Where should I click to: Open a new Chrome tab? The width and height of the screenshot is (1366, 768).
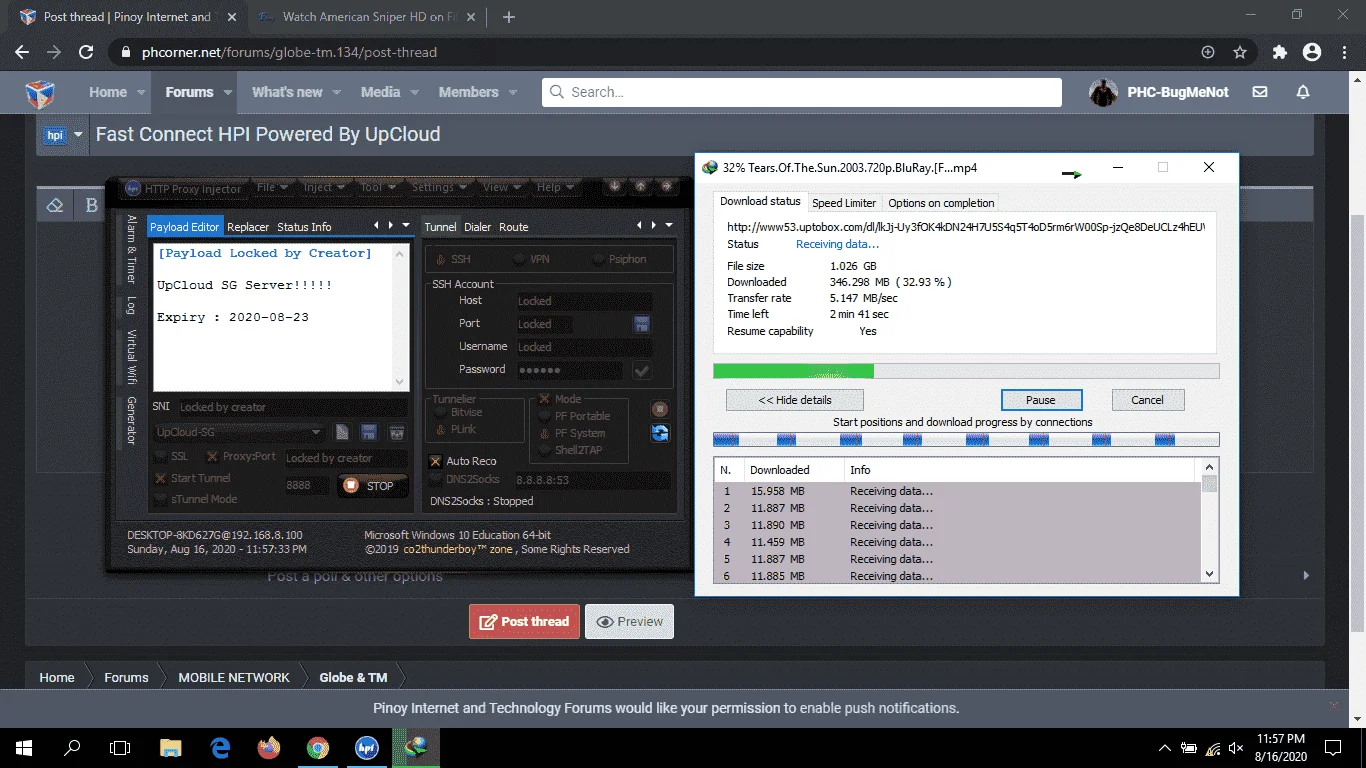(508, 17)
